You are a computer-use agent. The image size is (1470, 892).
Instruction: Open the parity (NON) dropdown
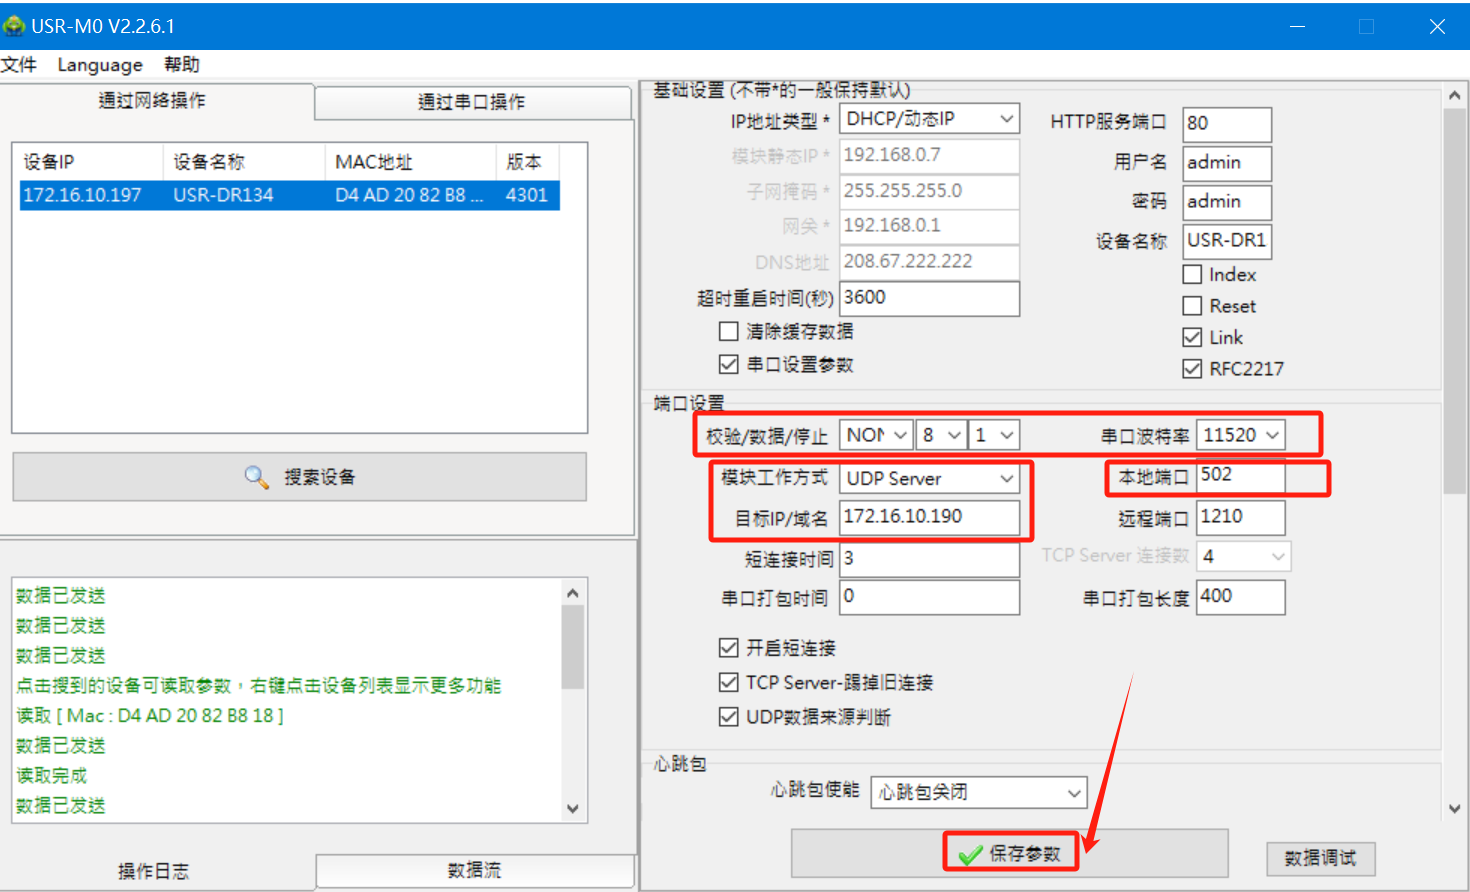tap(876, 435)
